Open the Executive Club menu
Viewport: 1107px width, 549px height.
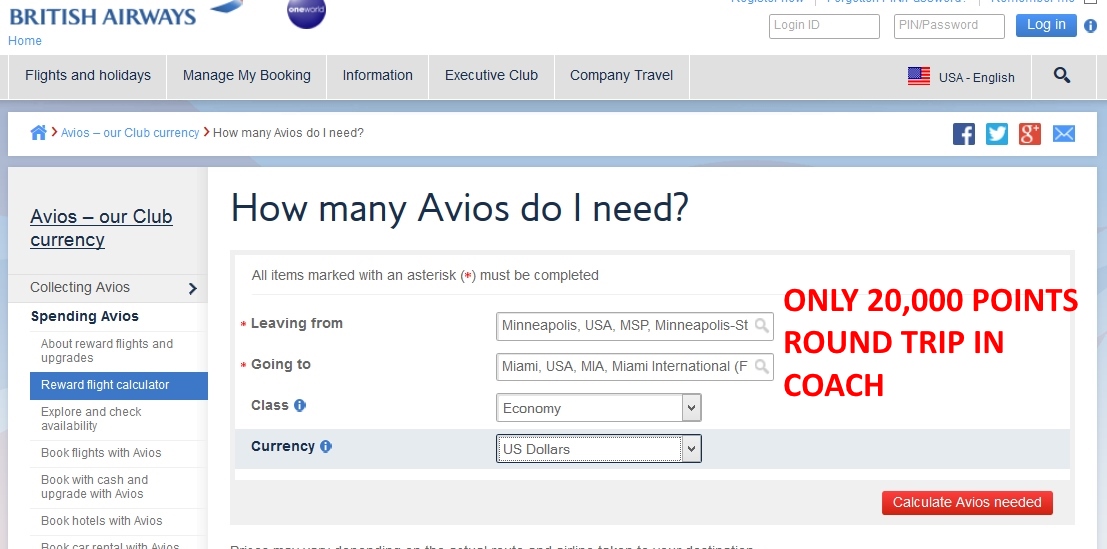pos(491,76)
